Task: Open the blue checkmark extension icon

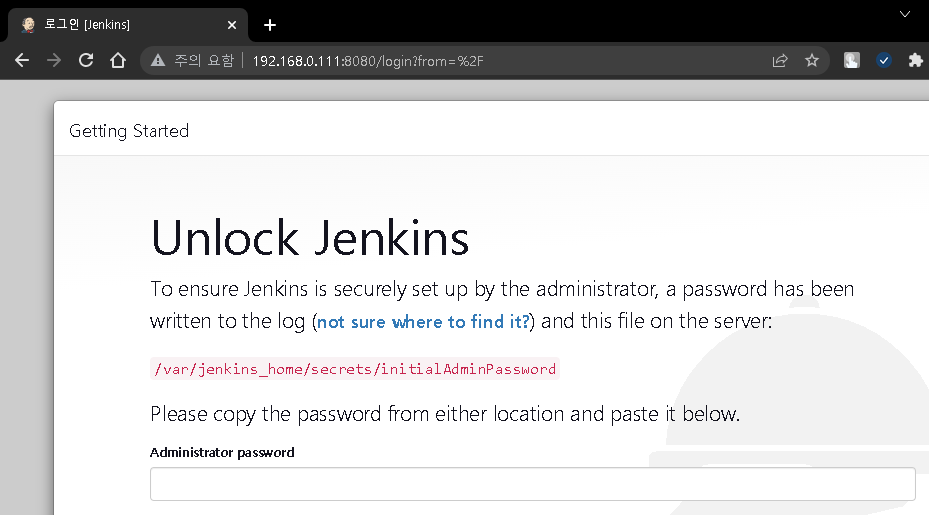Action: 884,60
